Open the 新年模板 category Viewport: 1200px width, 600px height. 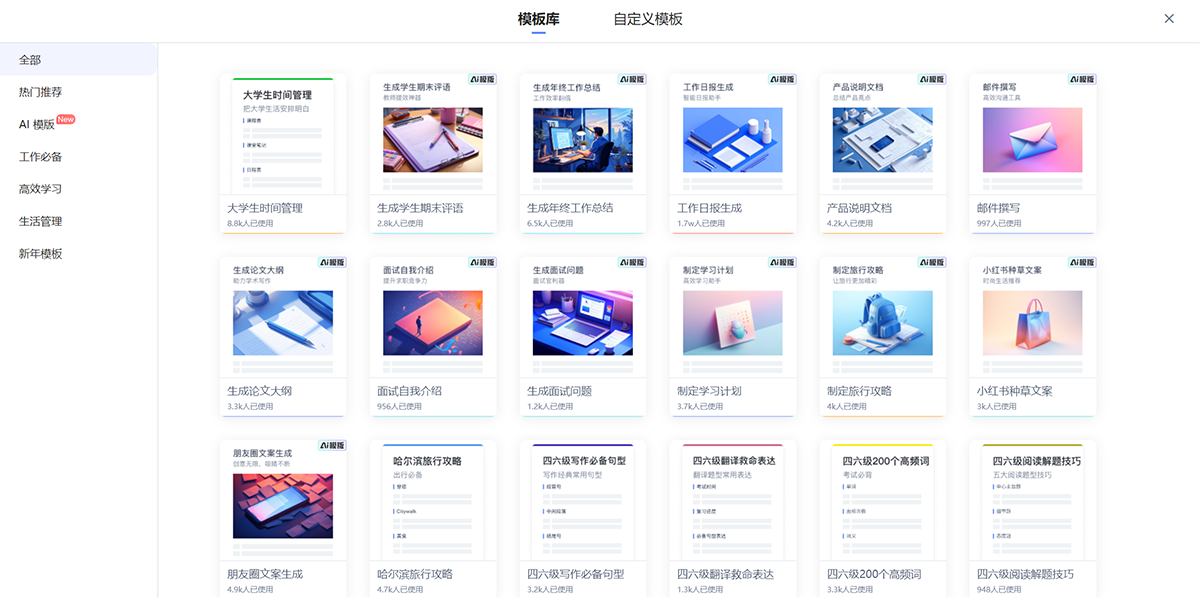(x=41, y=254)
